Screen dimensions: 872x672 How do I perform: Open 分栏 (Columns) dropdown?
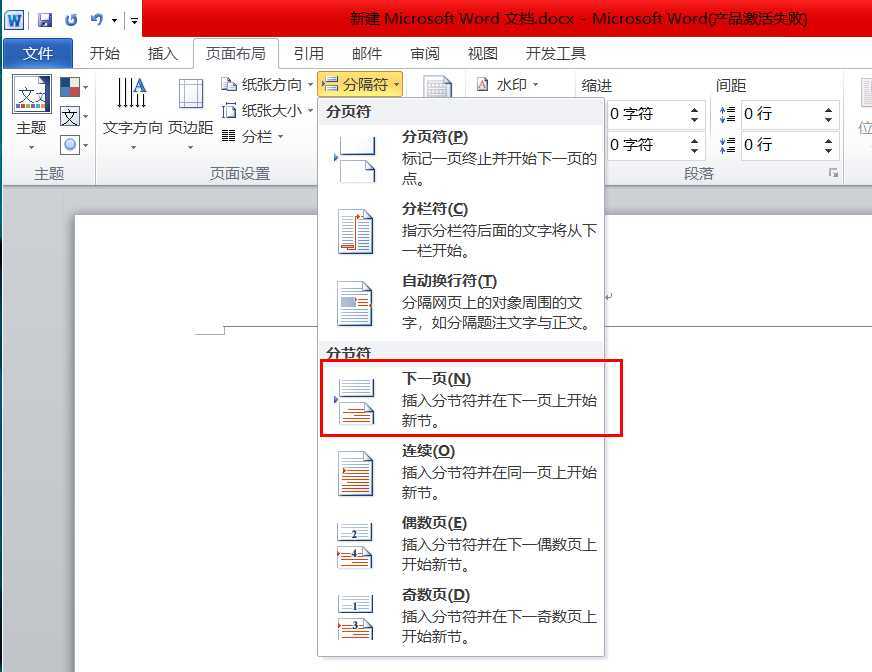coord(252,136)
